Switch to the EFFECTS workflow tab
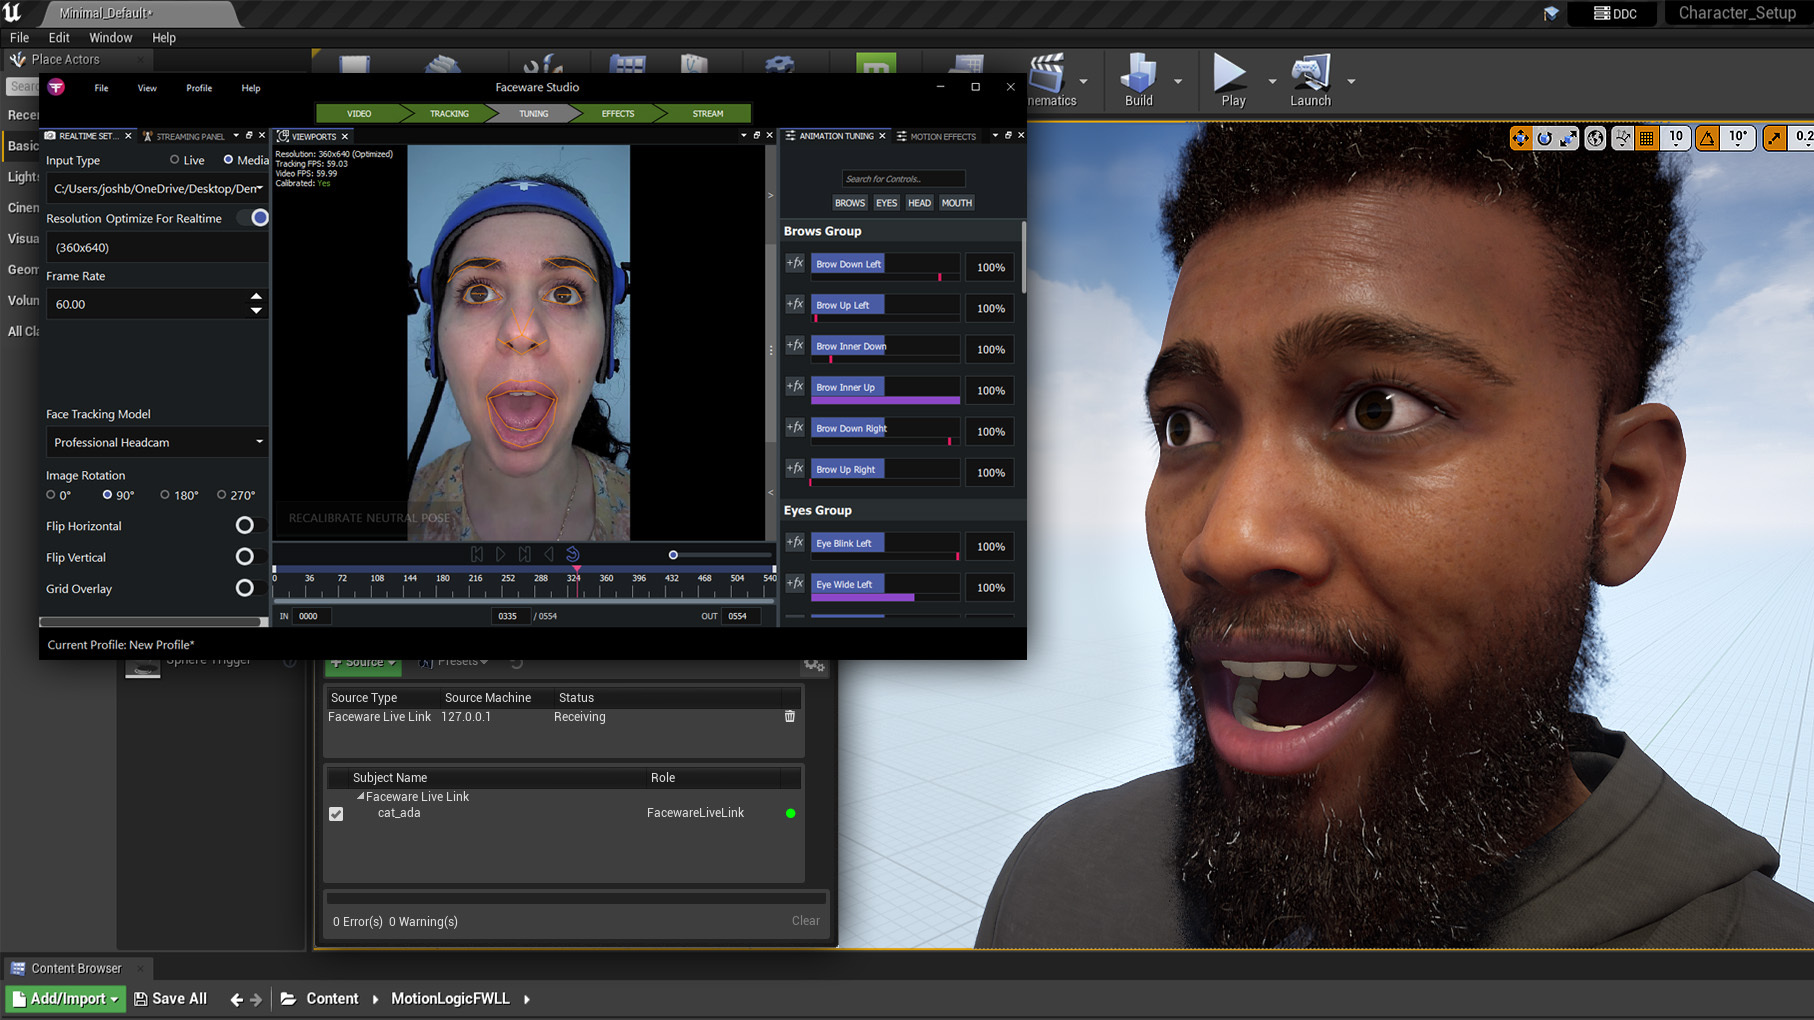 [x=618, y=113]
